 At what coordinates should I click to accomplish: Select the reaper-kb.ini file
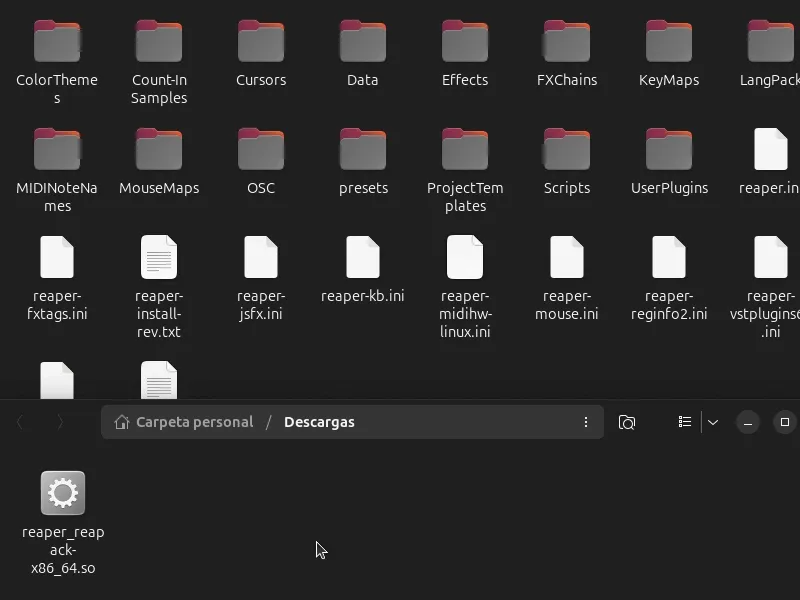point(363,257)
